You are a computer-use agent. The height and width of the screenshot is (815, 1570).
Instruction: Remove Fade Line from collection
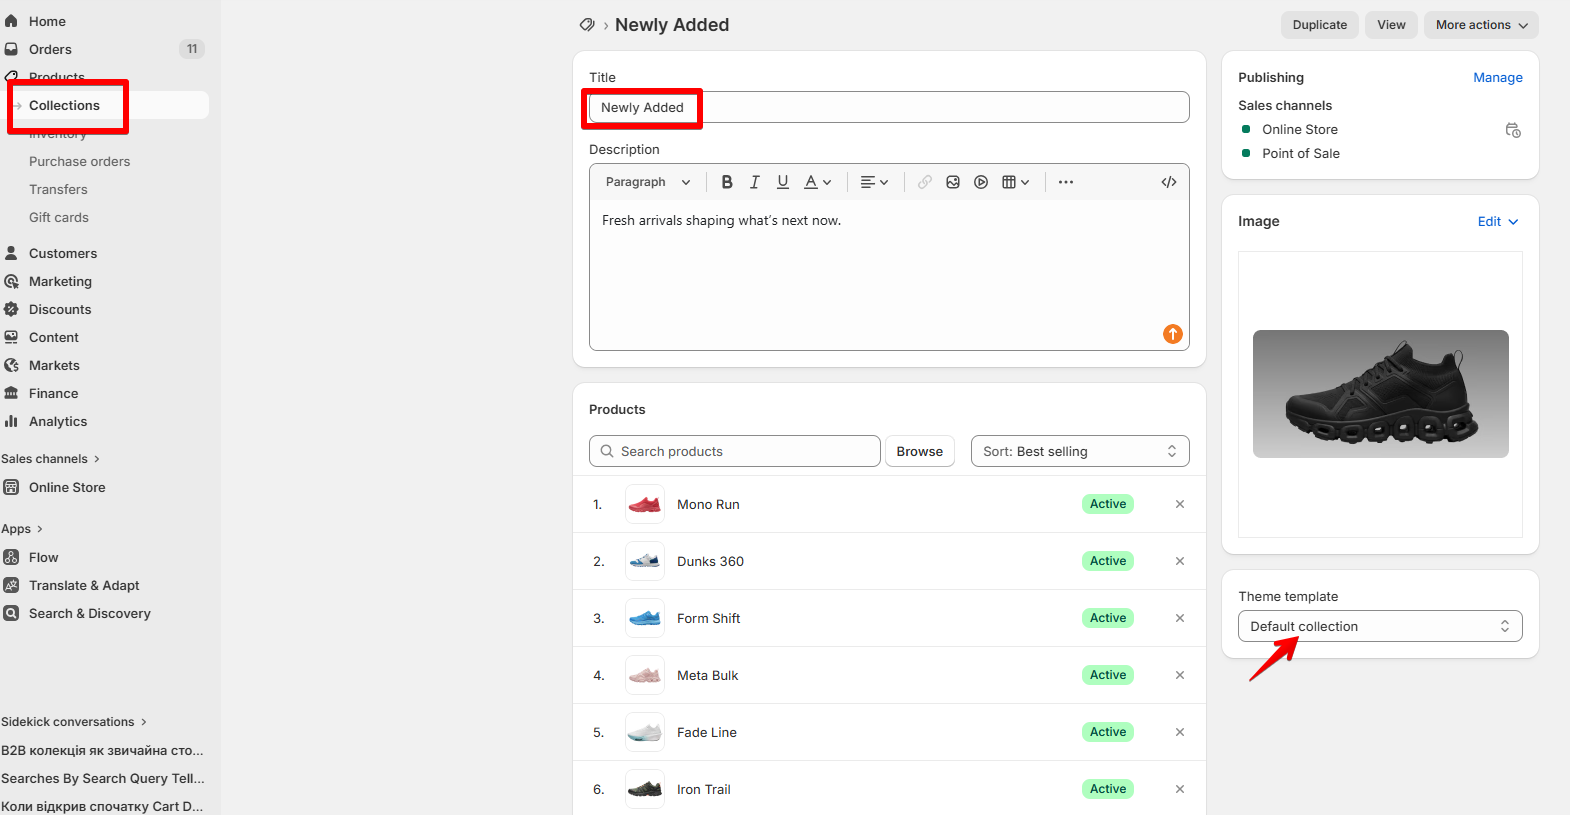[x=1180, y=732]
